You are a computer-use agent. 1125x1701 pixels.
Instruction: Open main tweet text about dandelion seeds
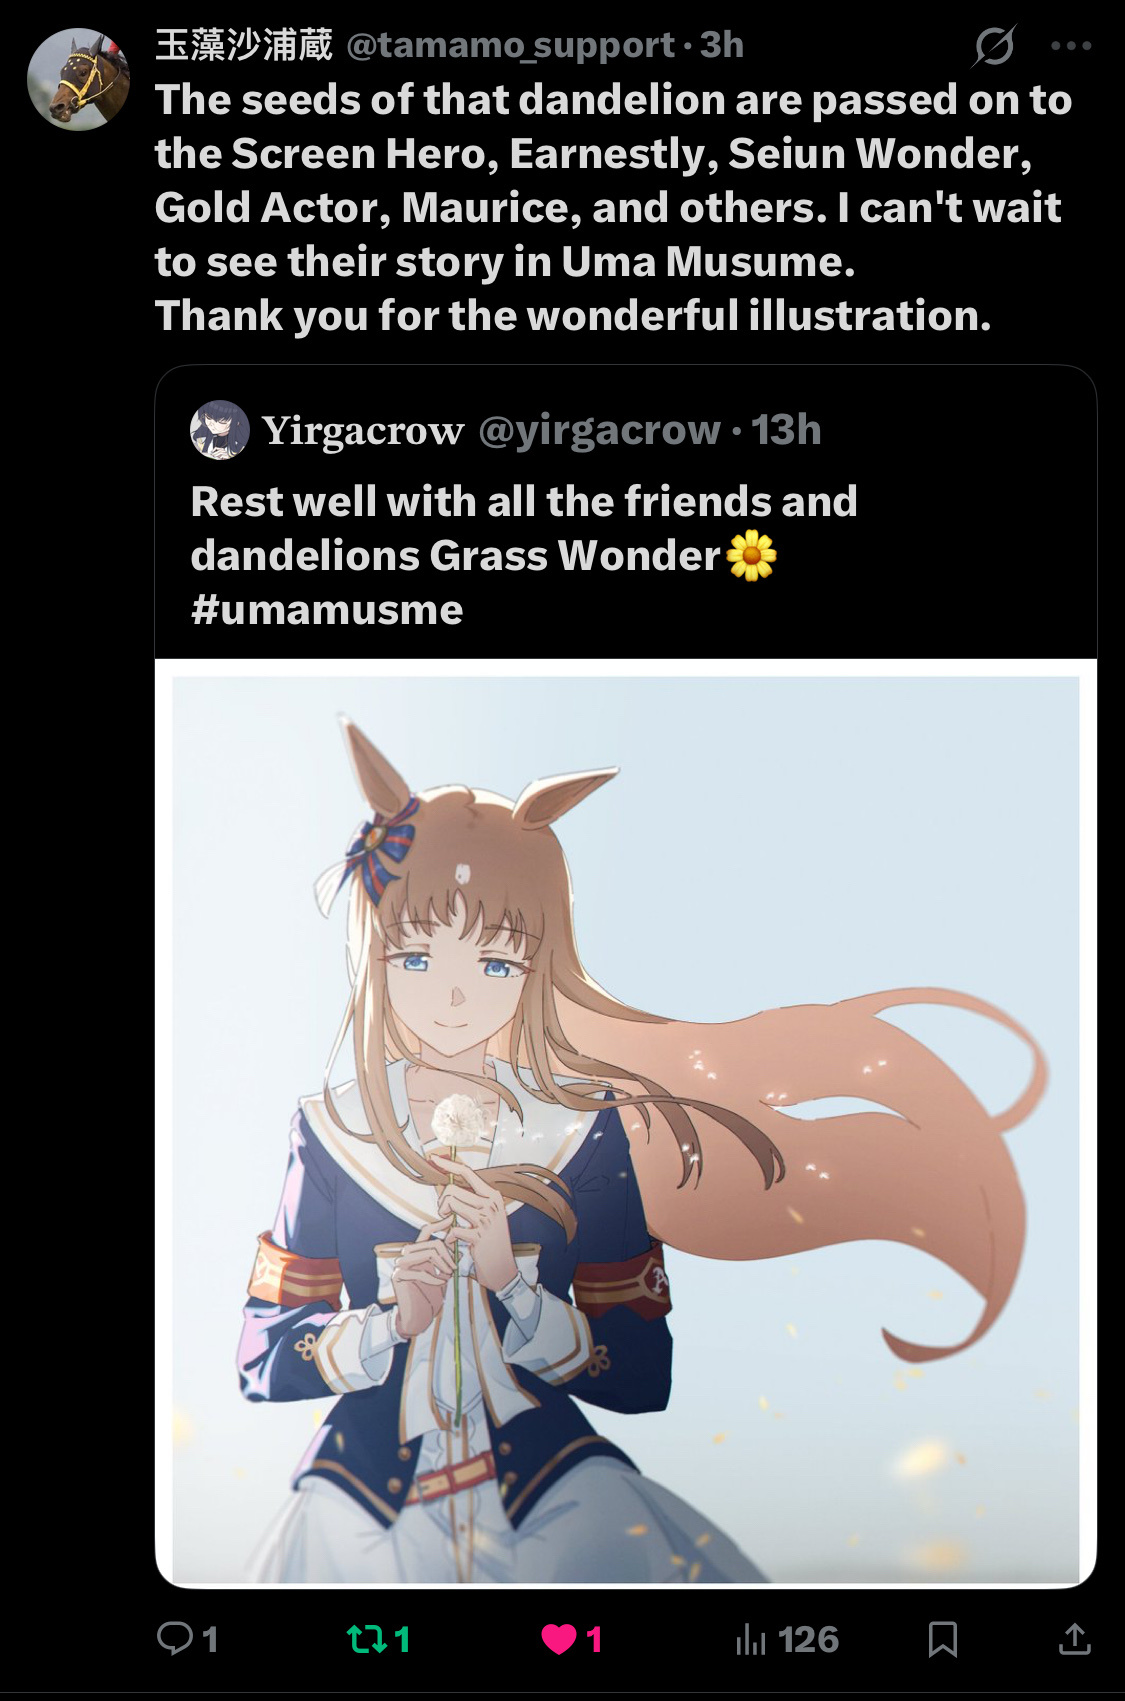tap(613, 208)
